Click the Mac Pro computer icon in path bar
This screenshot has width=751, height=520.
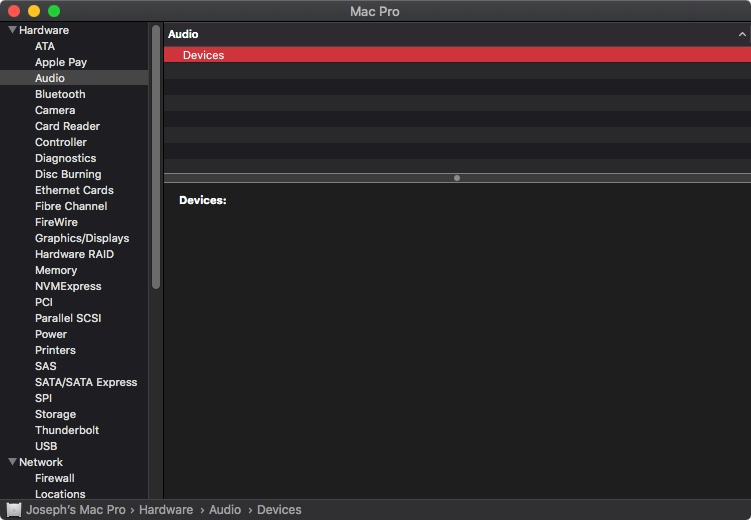(13, 509)
